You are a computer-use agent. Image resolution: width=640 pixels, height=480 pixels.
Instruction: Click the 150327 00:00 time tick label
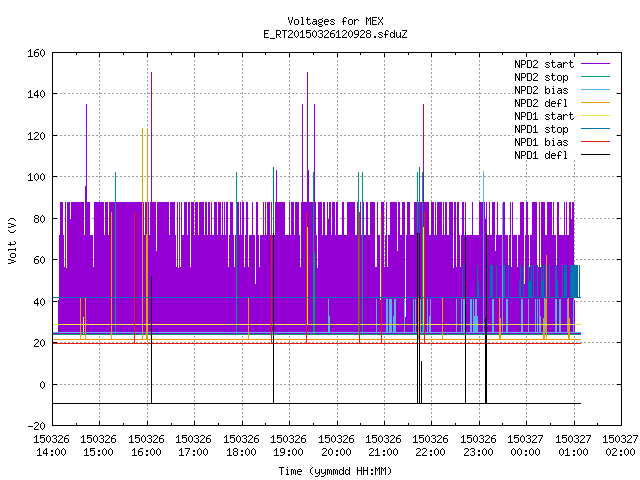(525, 446)
